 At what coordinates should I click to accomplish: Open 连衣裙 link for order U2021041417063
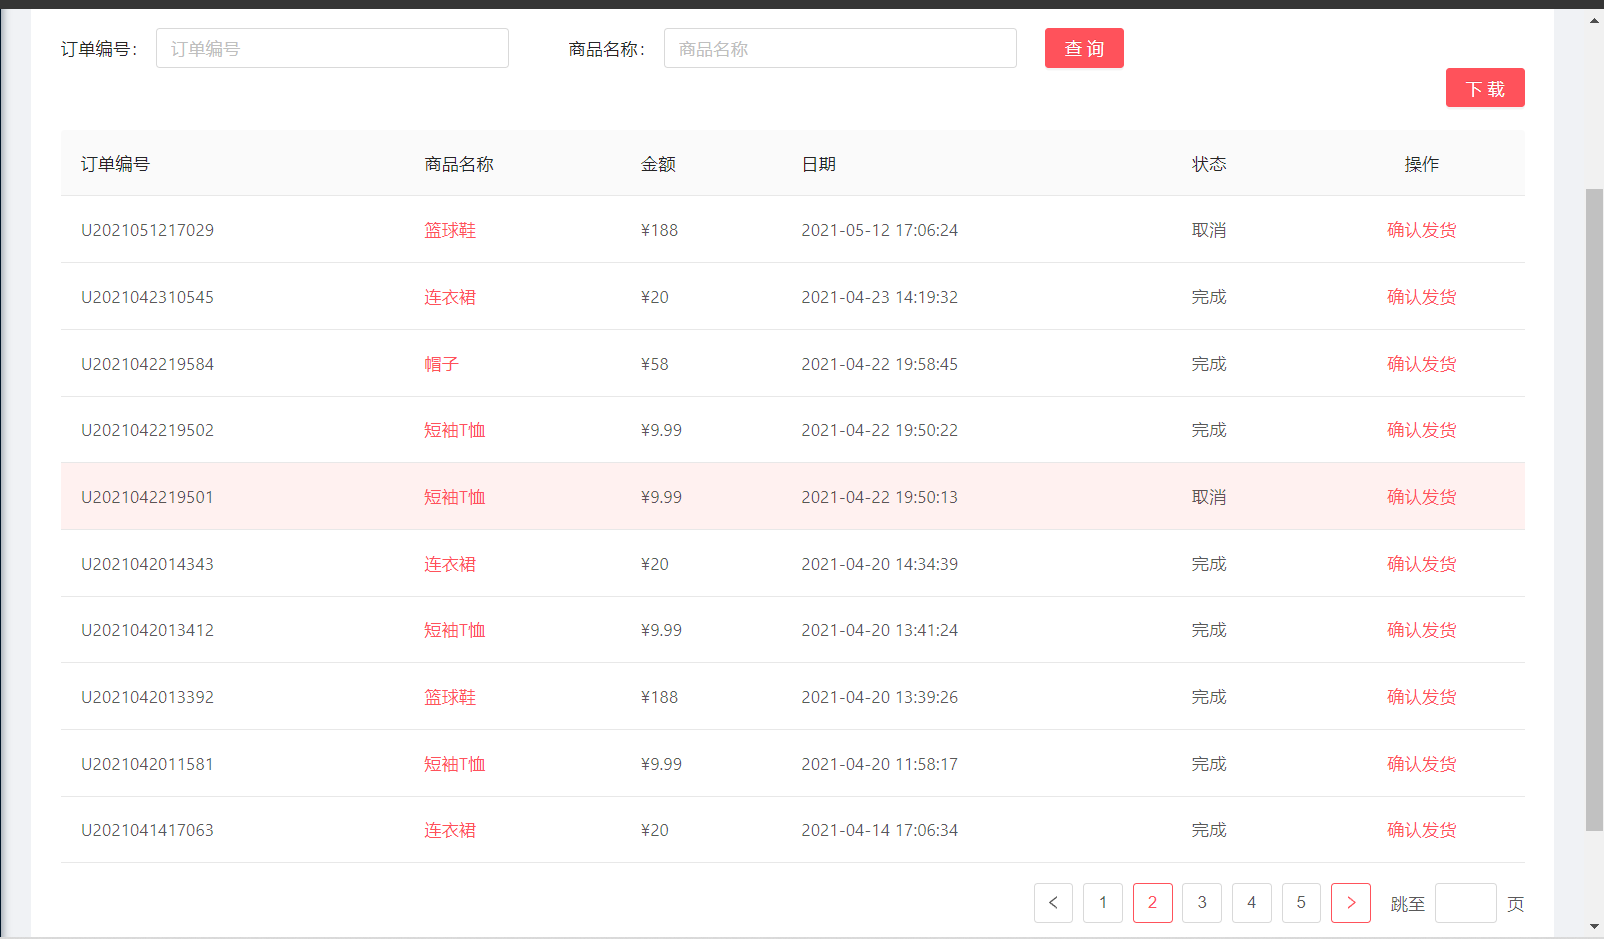coord(450,830)
